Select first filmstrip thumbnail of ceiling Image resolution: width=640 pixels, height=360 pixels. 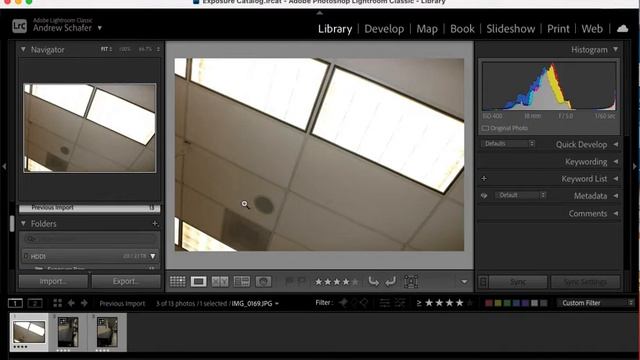pos(29,332)
